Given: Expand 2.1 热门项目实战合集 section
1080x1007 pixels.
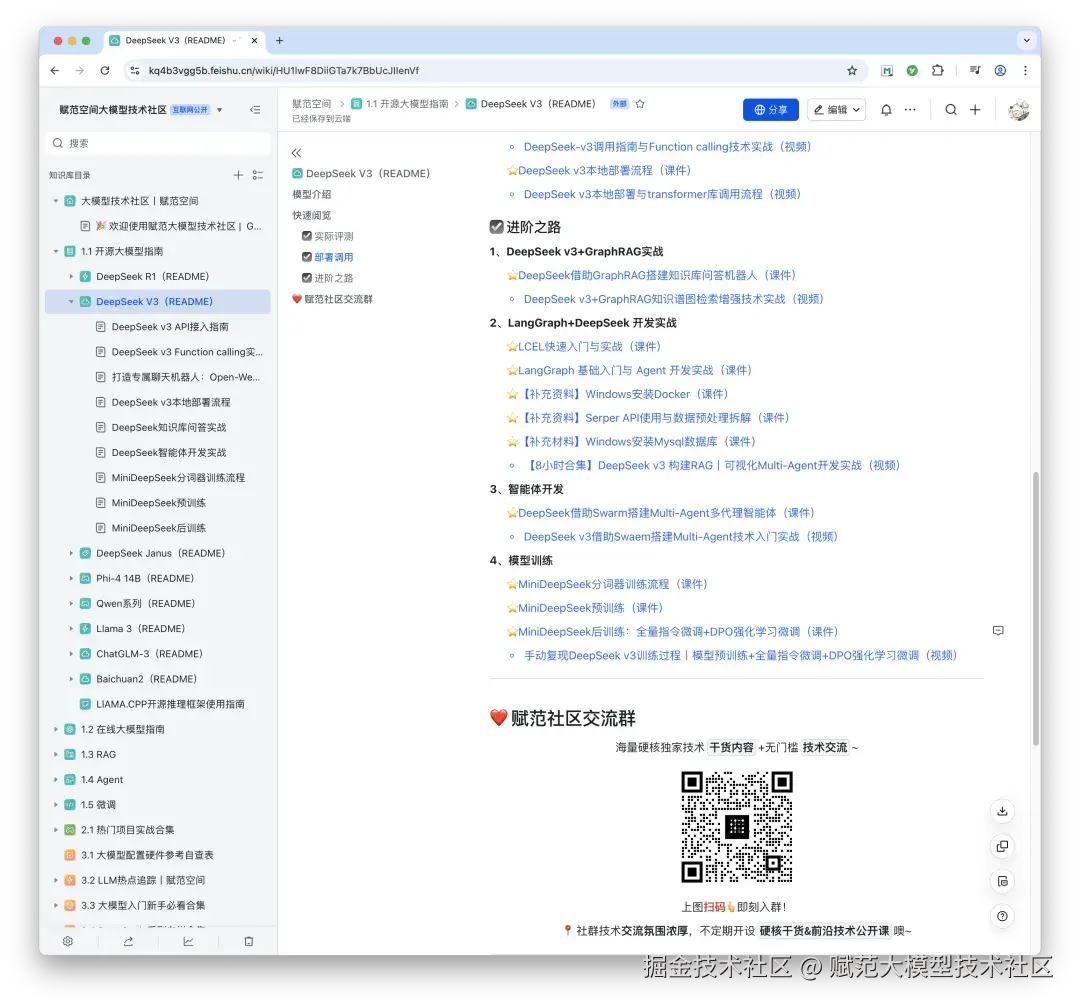Looking at the screenshot, I should 56,830.
